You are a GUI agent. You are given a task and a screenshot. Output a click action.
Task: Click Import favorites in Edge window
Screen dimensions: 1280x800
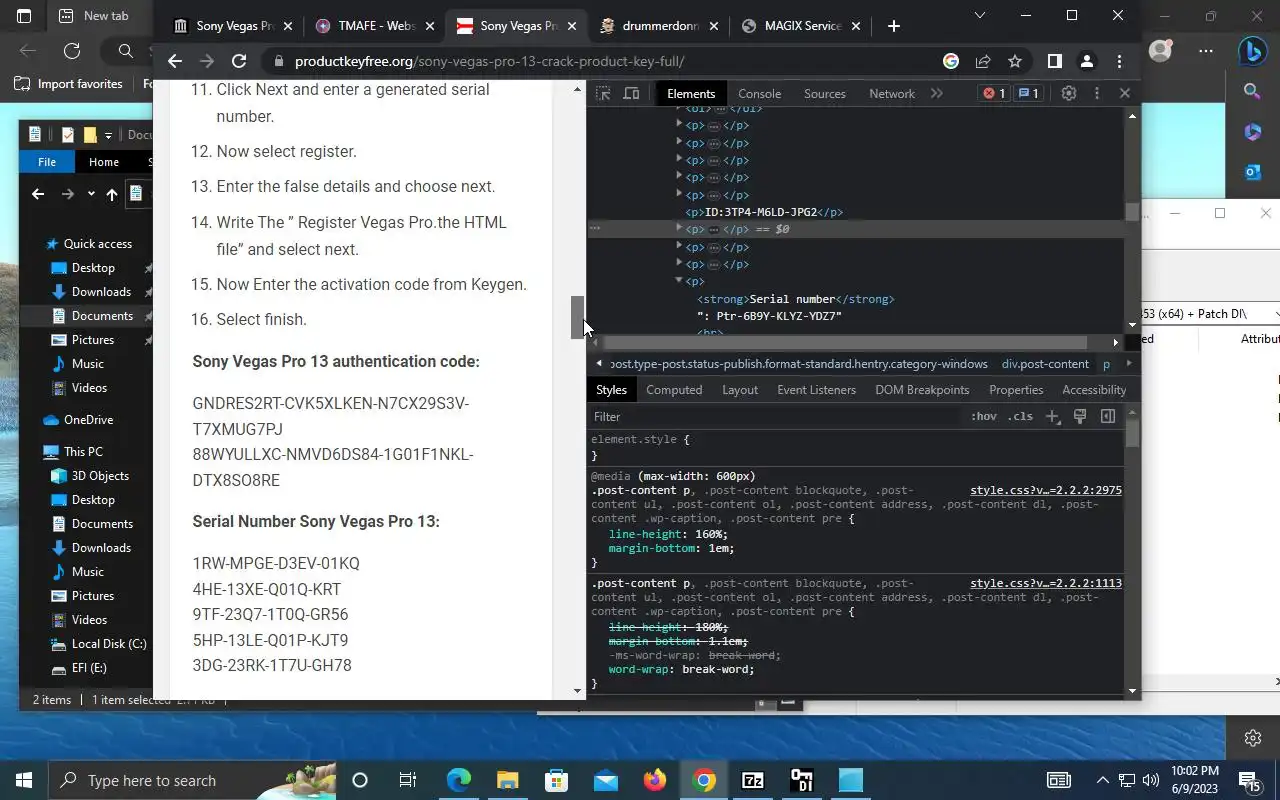pos(69,84)
